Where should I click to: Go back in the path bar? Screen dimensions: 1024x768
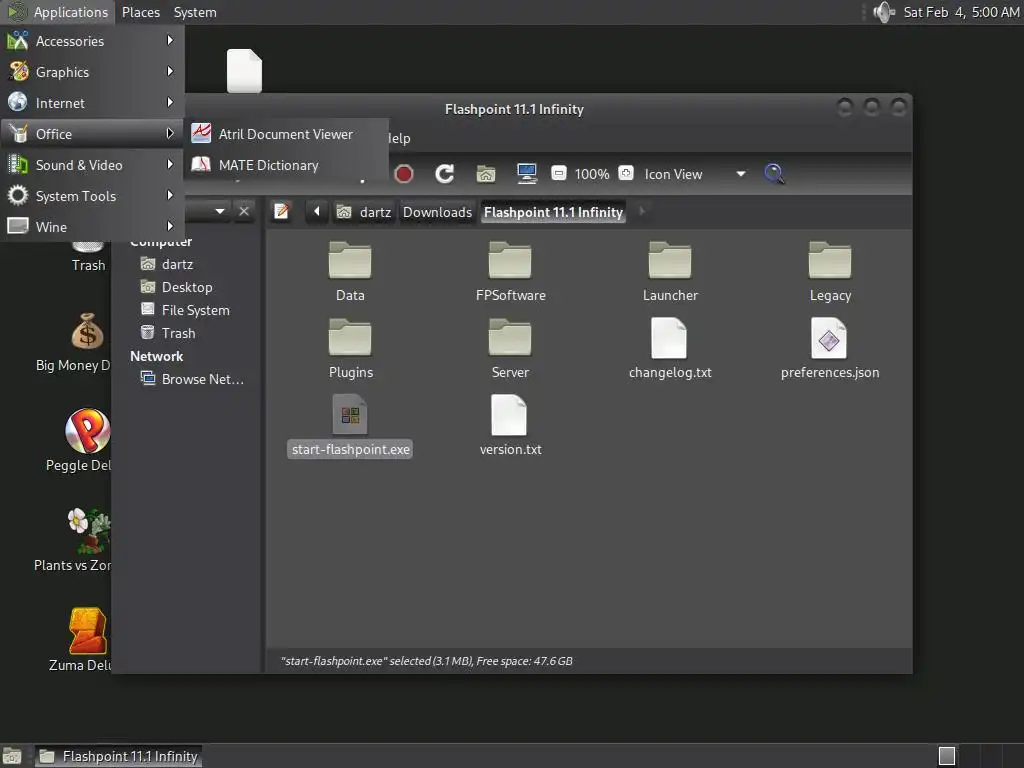[317, 211]
